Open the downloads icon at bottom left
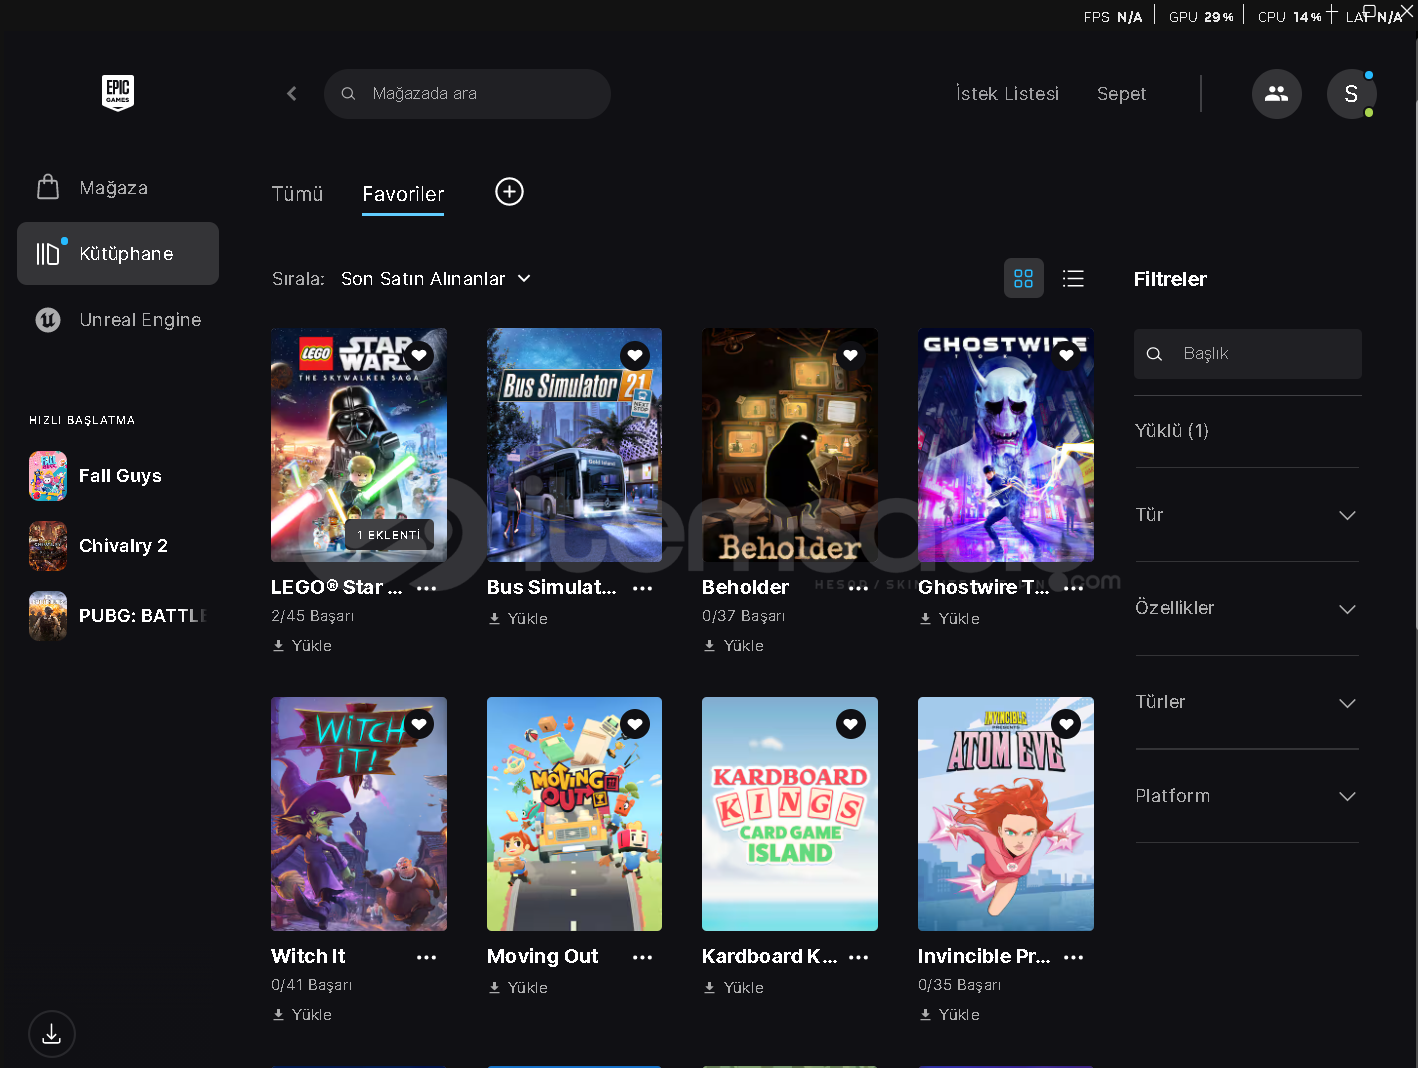Screen dimensions: 1418x1068 (x=52, y=1034)
